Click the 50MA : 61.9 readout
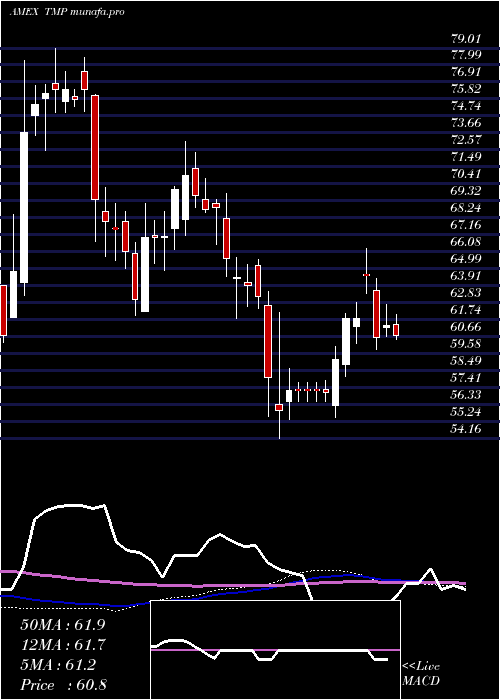The height and width of the screenshot is (700, 500). (x=64, y=624)
